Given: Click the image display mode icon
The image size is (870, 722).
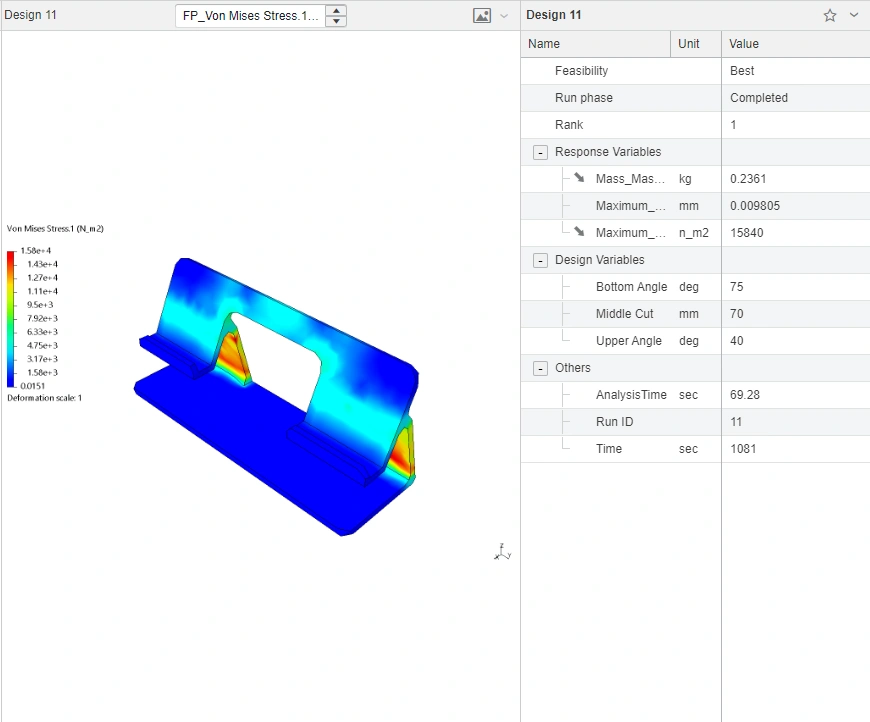Looking at the screenshot, I should point(482,16).
